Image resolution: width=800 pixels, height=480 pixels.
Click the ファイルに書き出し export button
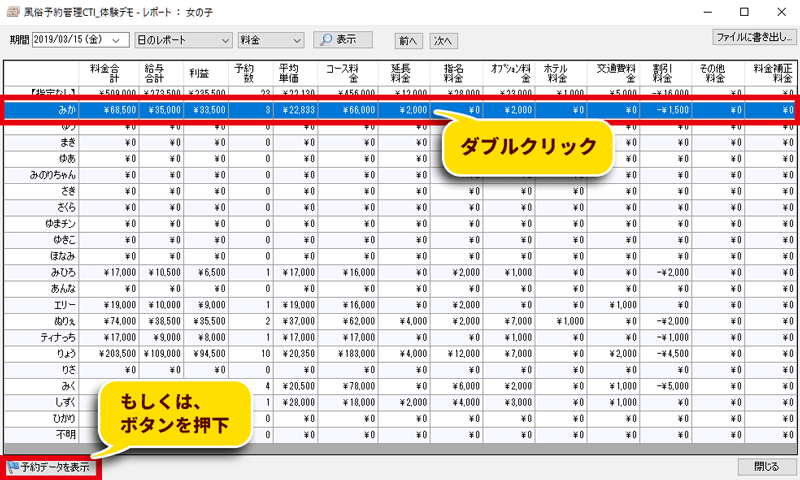click(753, 37)
